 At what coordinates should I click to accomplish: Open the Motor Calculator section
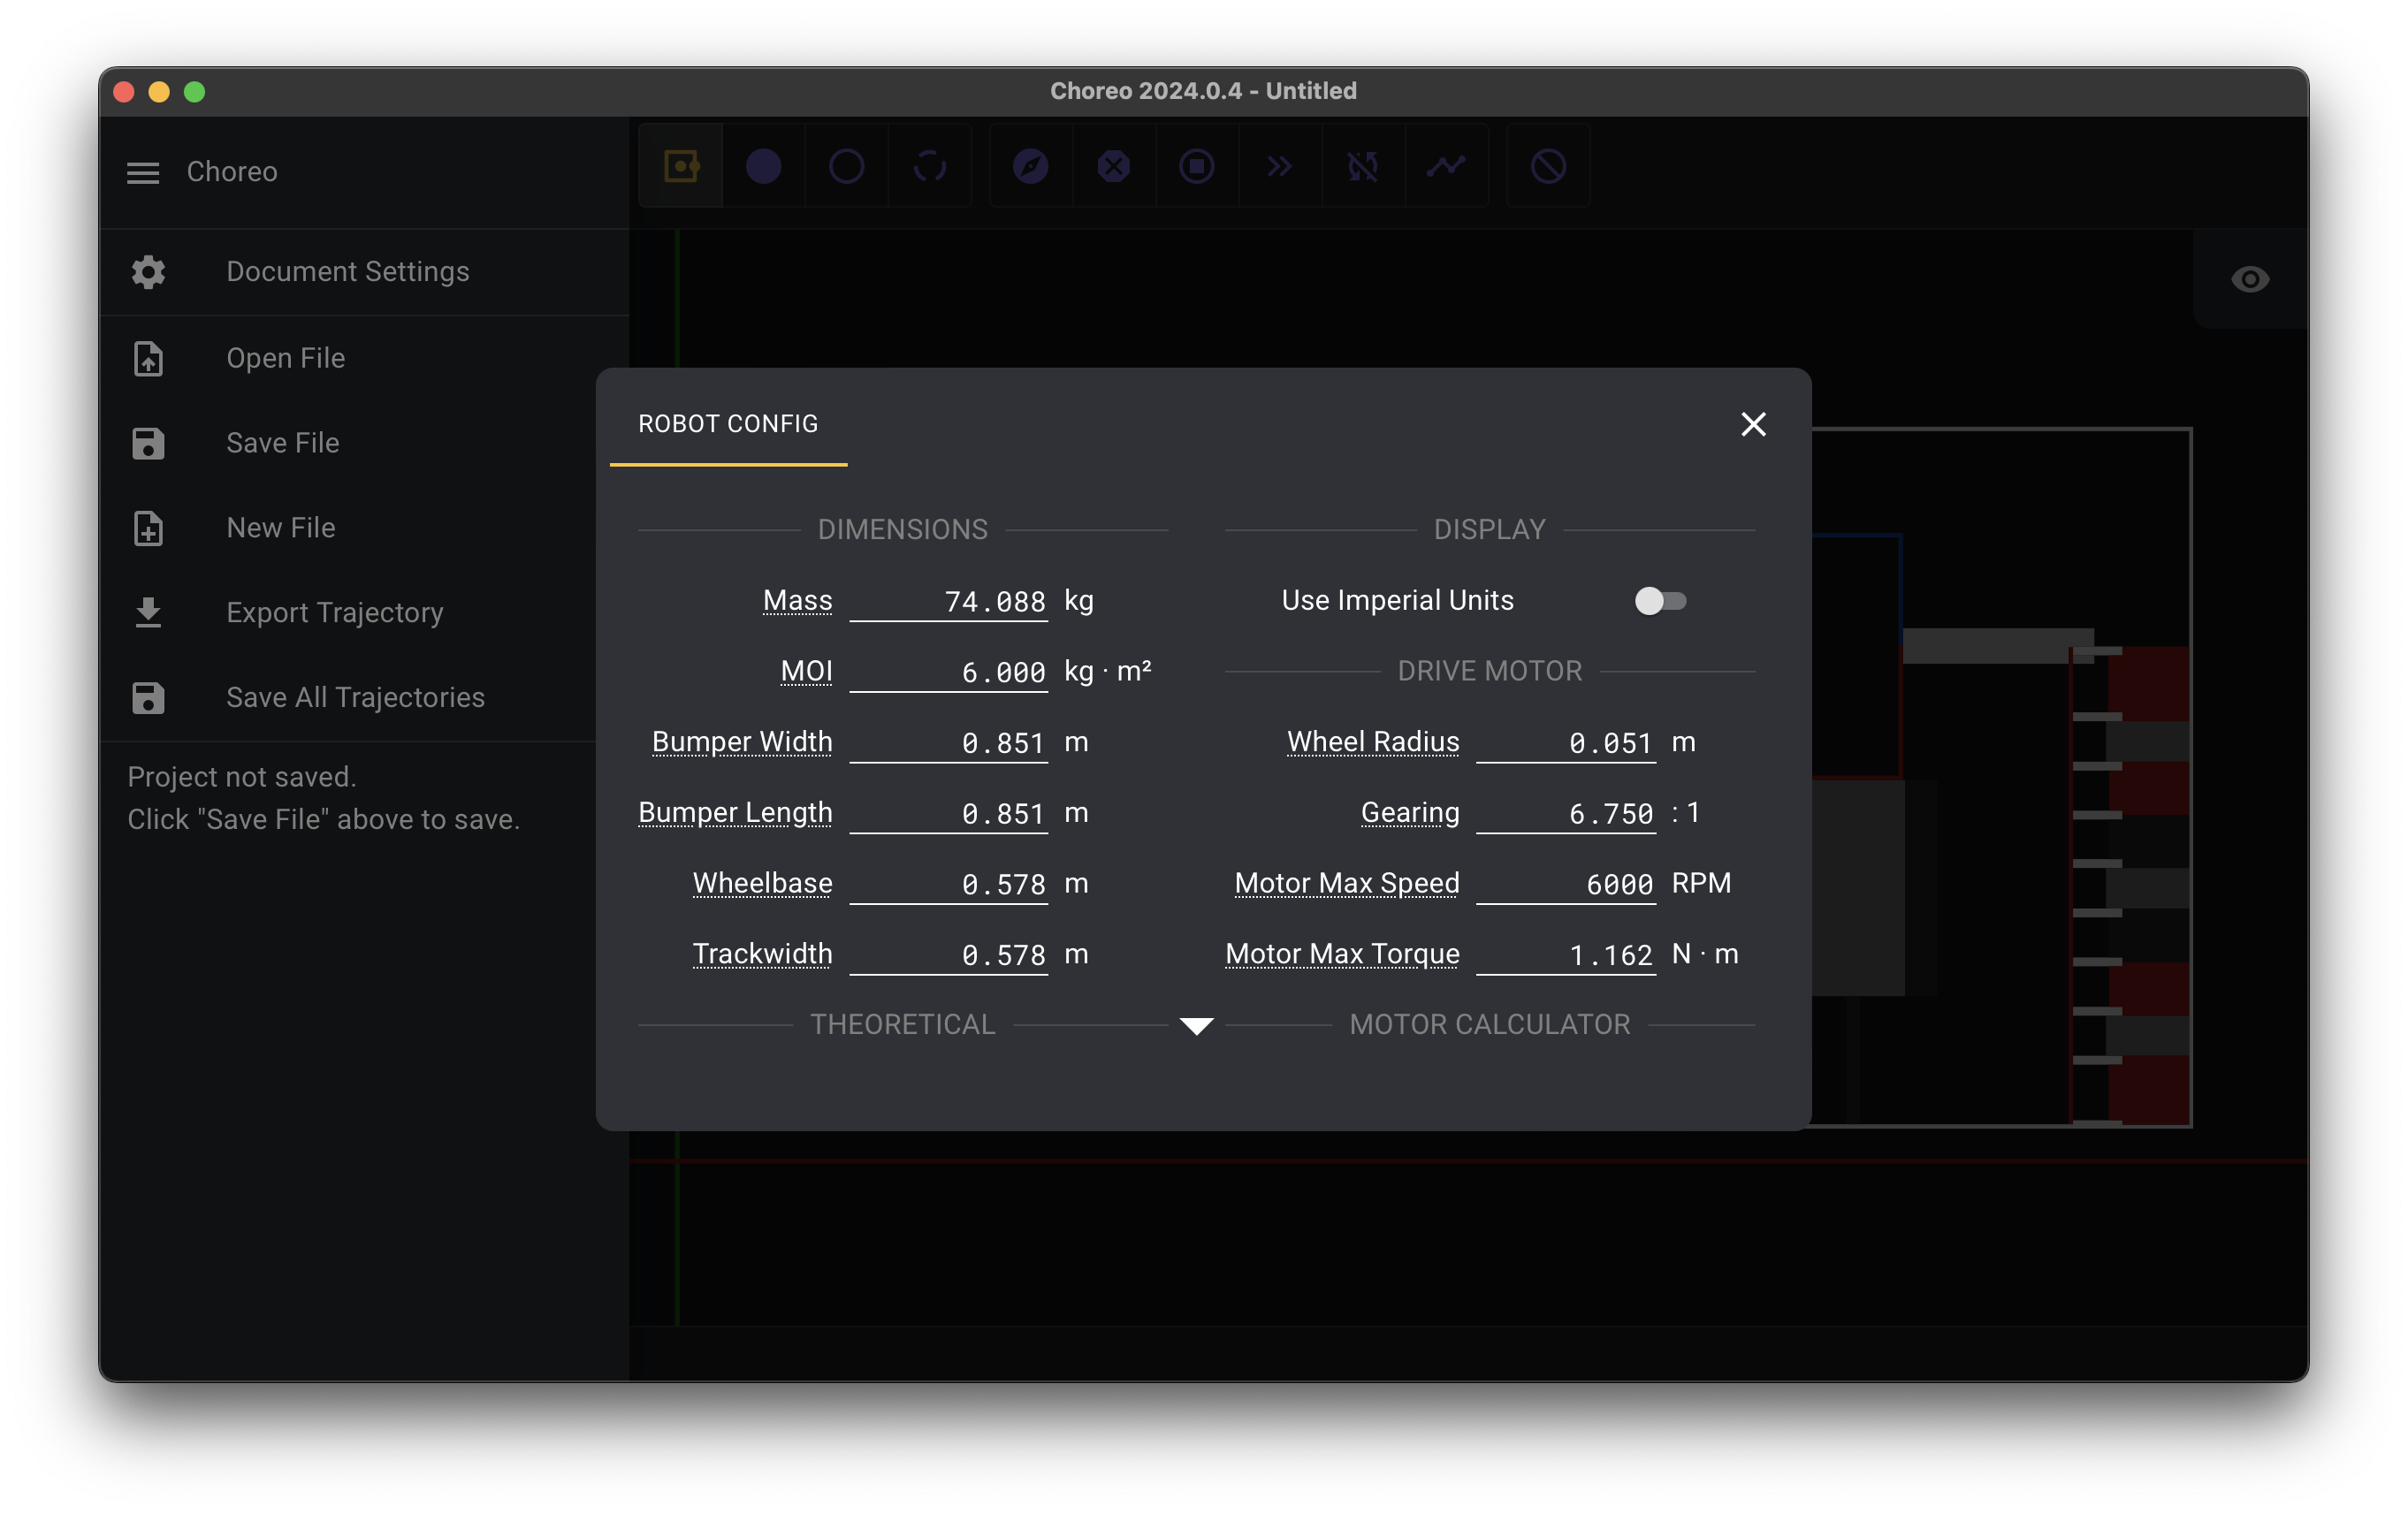click(x=1489, y=1024)
